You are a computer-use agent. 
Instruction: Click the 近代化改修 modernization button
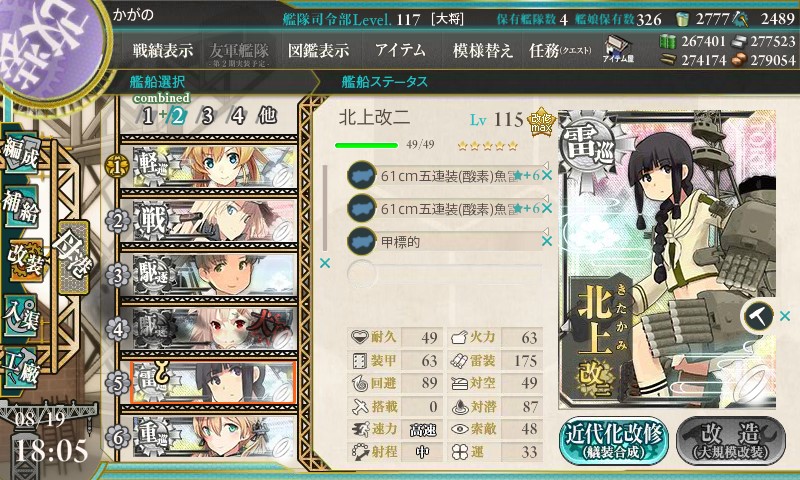[614, 440]
